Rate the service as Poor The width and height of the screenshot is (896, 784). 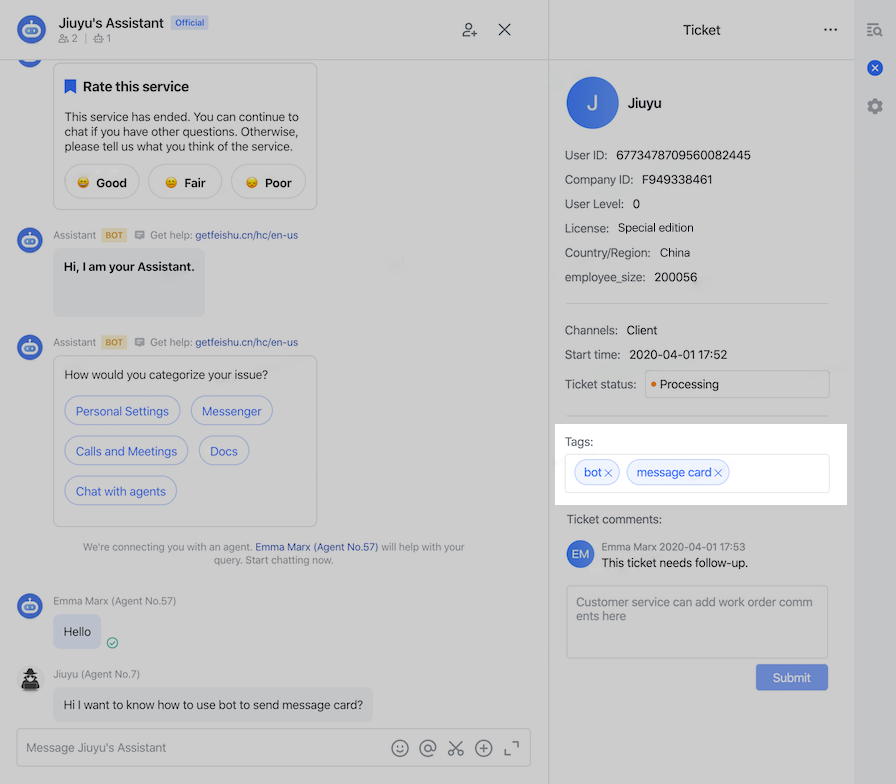(x=268, y=182)
